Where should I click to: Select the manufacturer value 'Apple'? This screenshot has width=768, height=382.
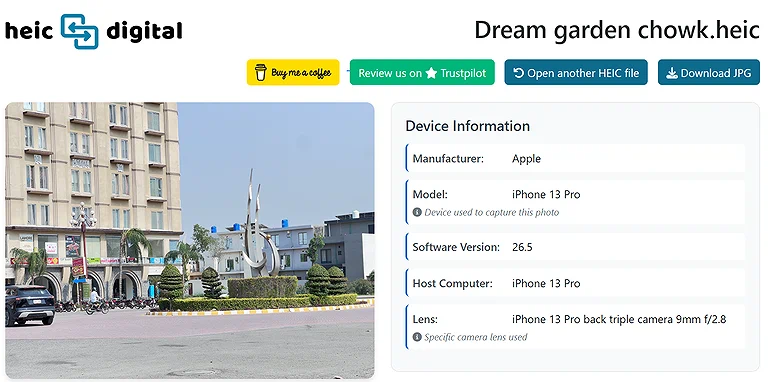click(527, 159)
